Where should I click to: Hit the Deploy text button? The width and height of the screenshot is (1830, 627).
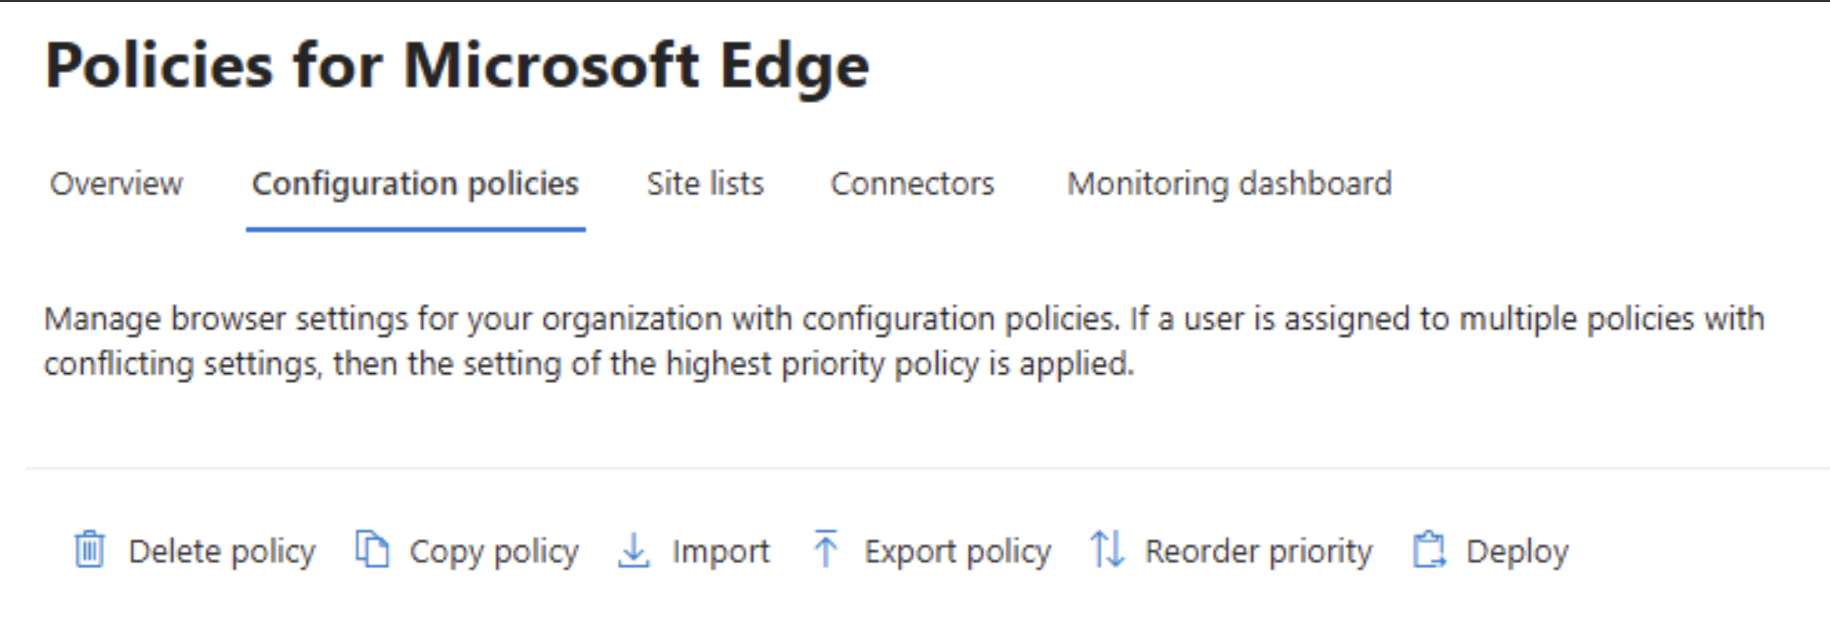coord(1517,552)
